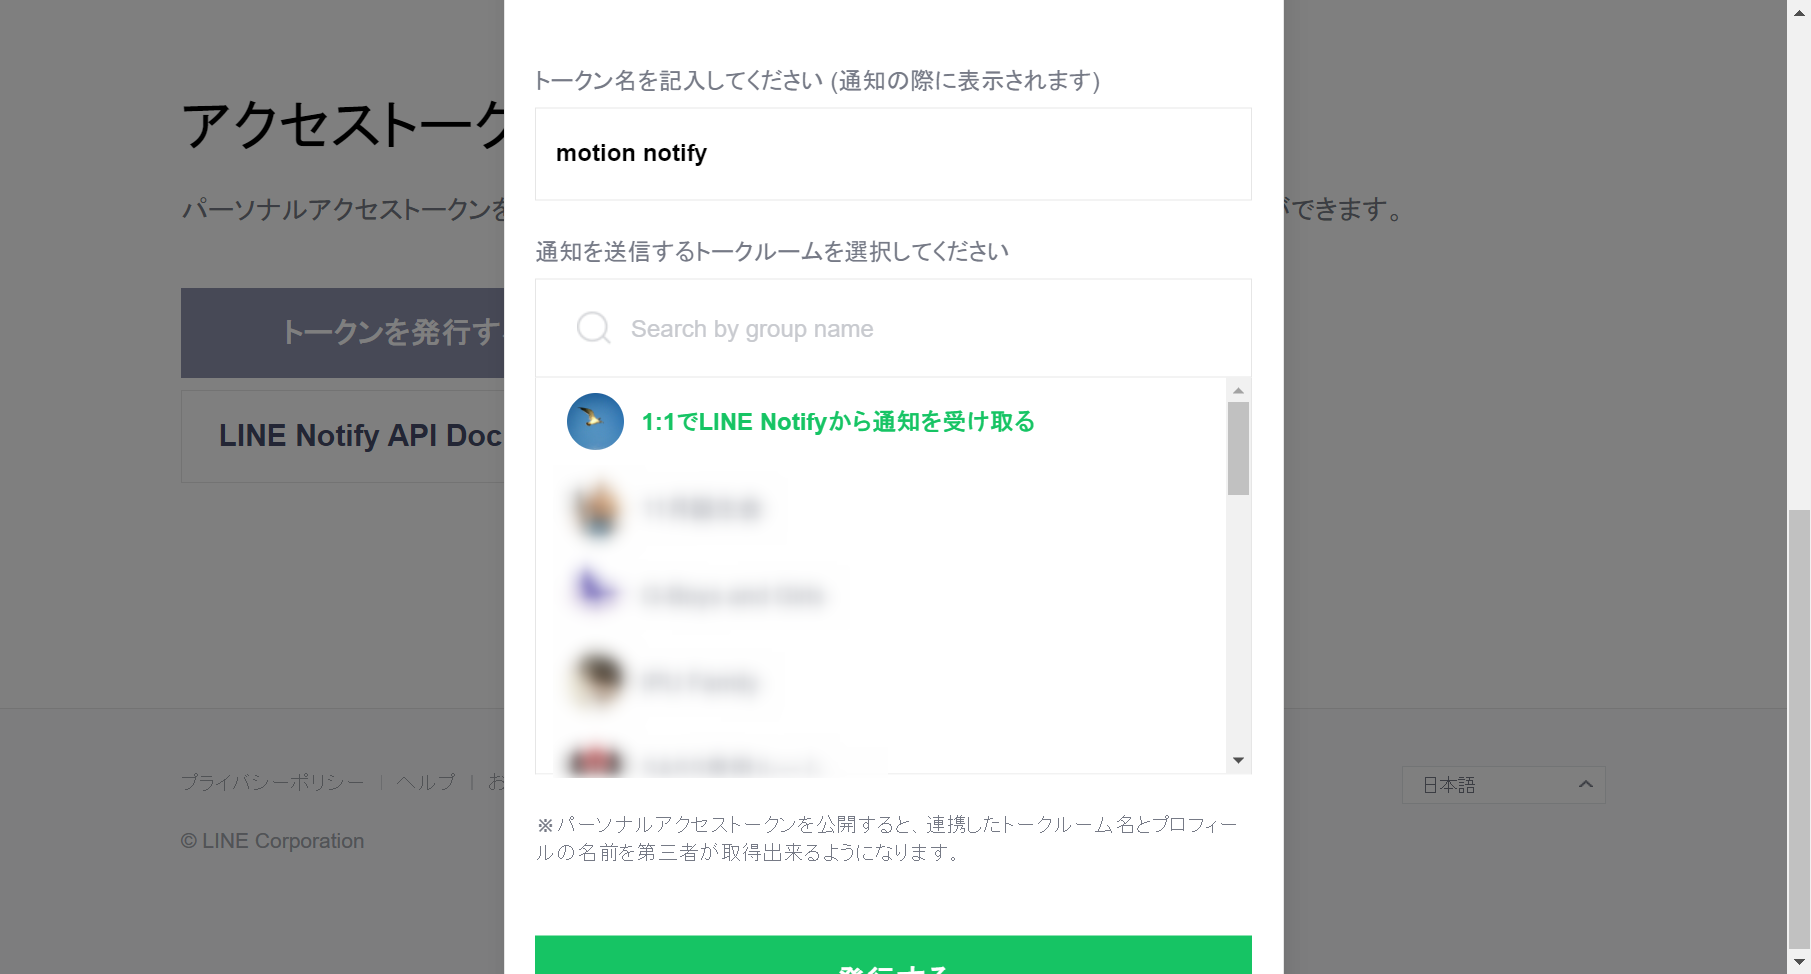Select '1:1でLINE Notifyから通知を受け取る' option

[838, 422]
